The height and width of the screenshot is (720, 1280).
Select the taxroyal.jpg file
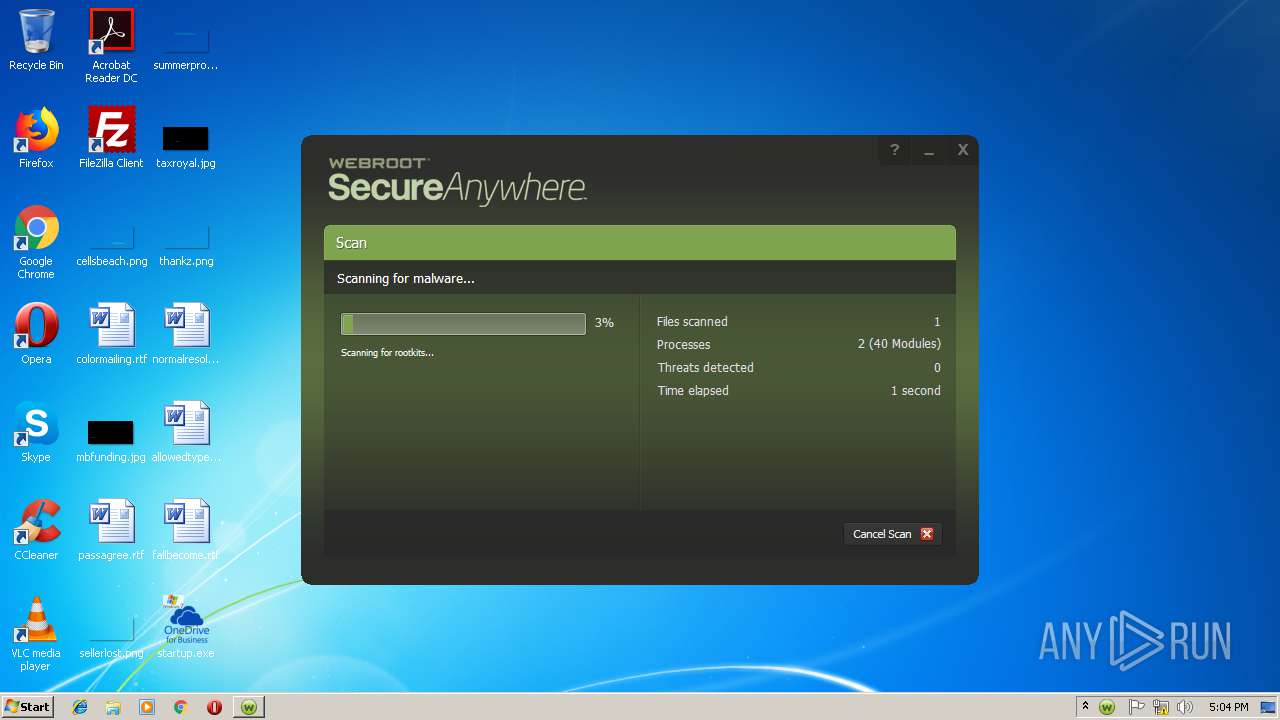click(x=185, y=146)
